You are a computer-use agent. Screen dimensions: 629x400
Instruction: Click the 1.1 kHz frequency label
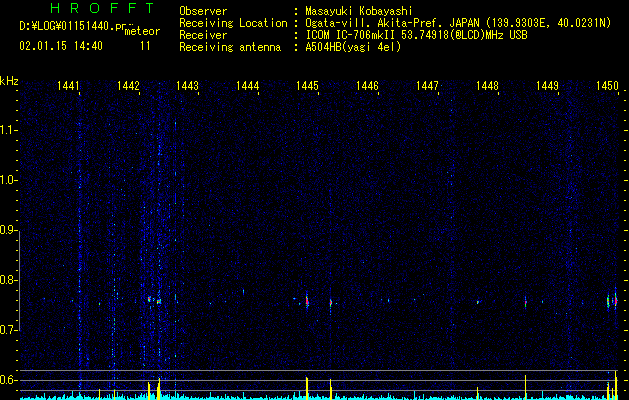[9, 130]
